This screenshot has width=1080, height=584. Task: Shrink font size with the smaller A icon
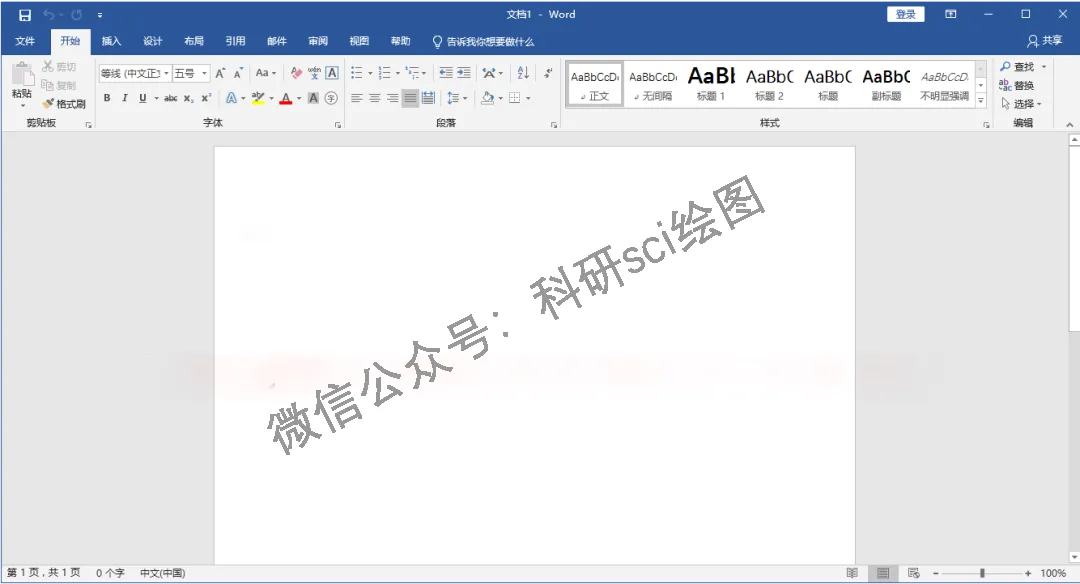(238, 73)
